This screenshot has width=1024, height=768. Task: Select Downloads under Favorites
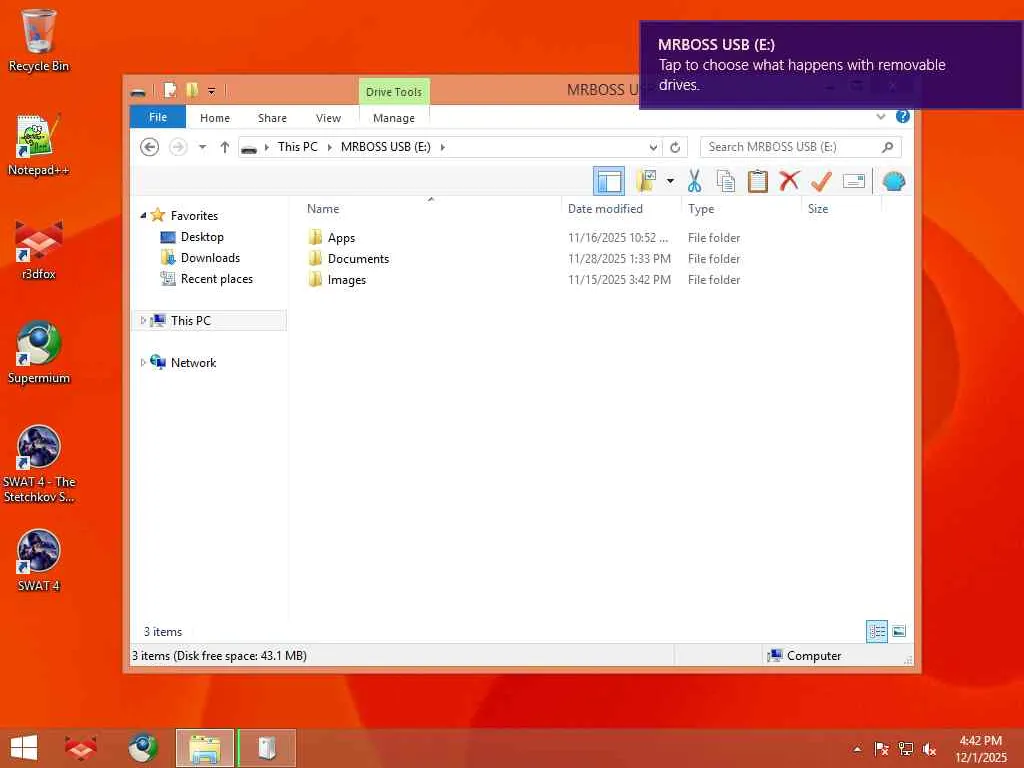click(210, 257)
